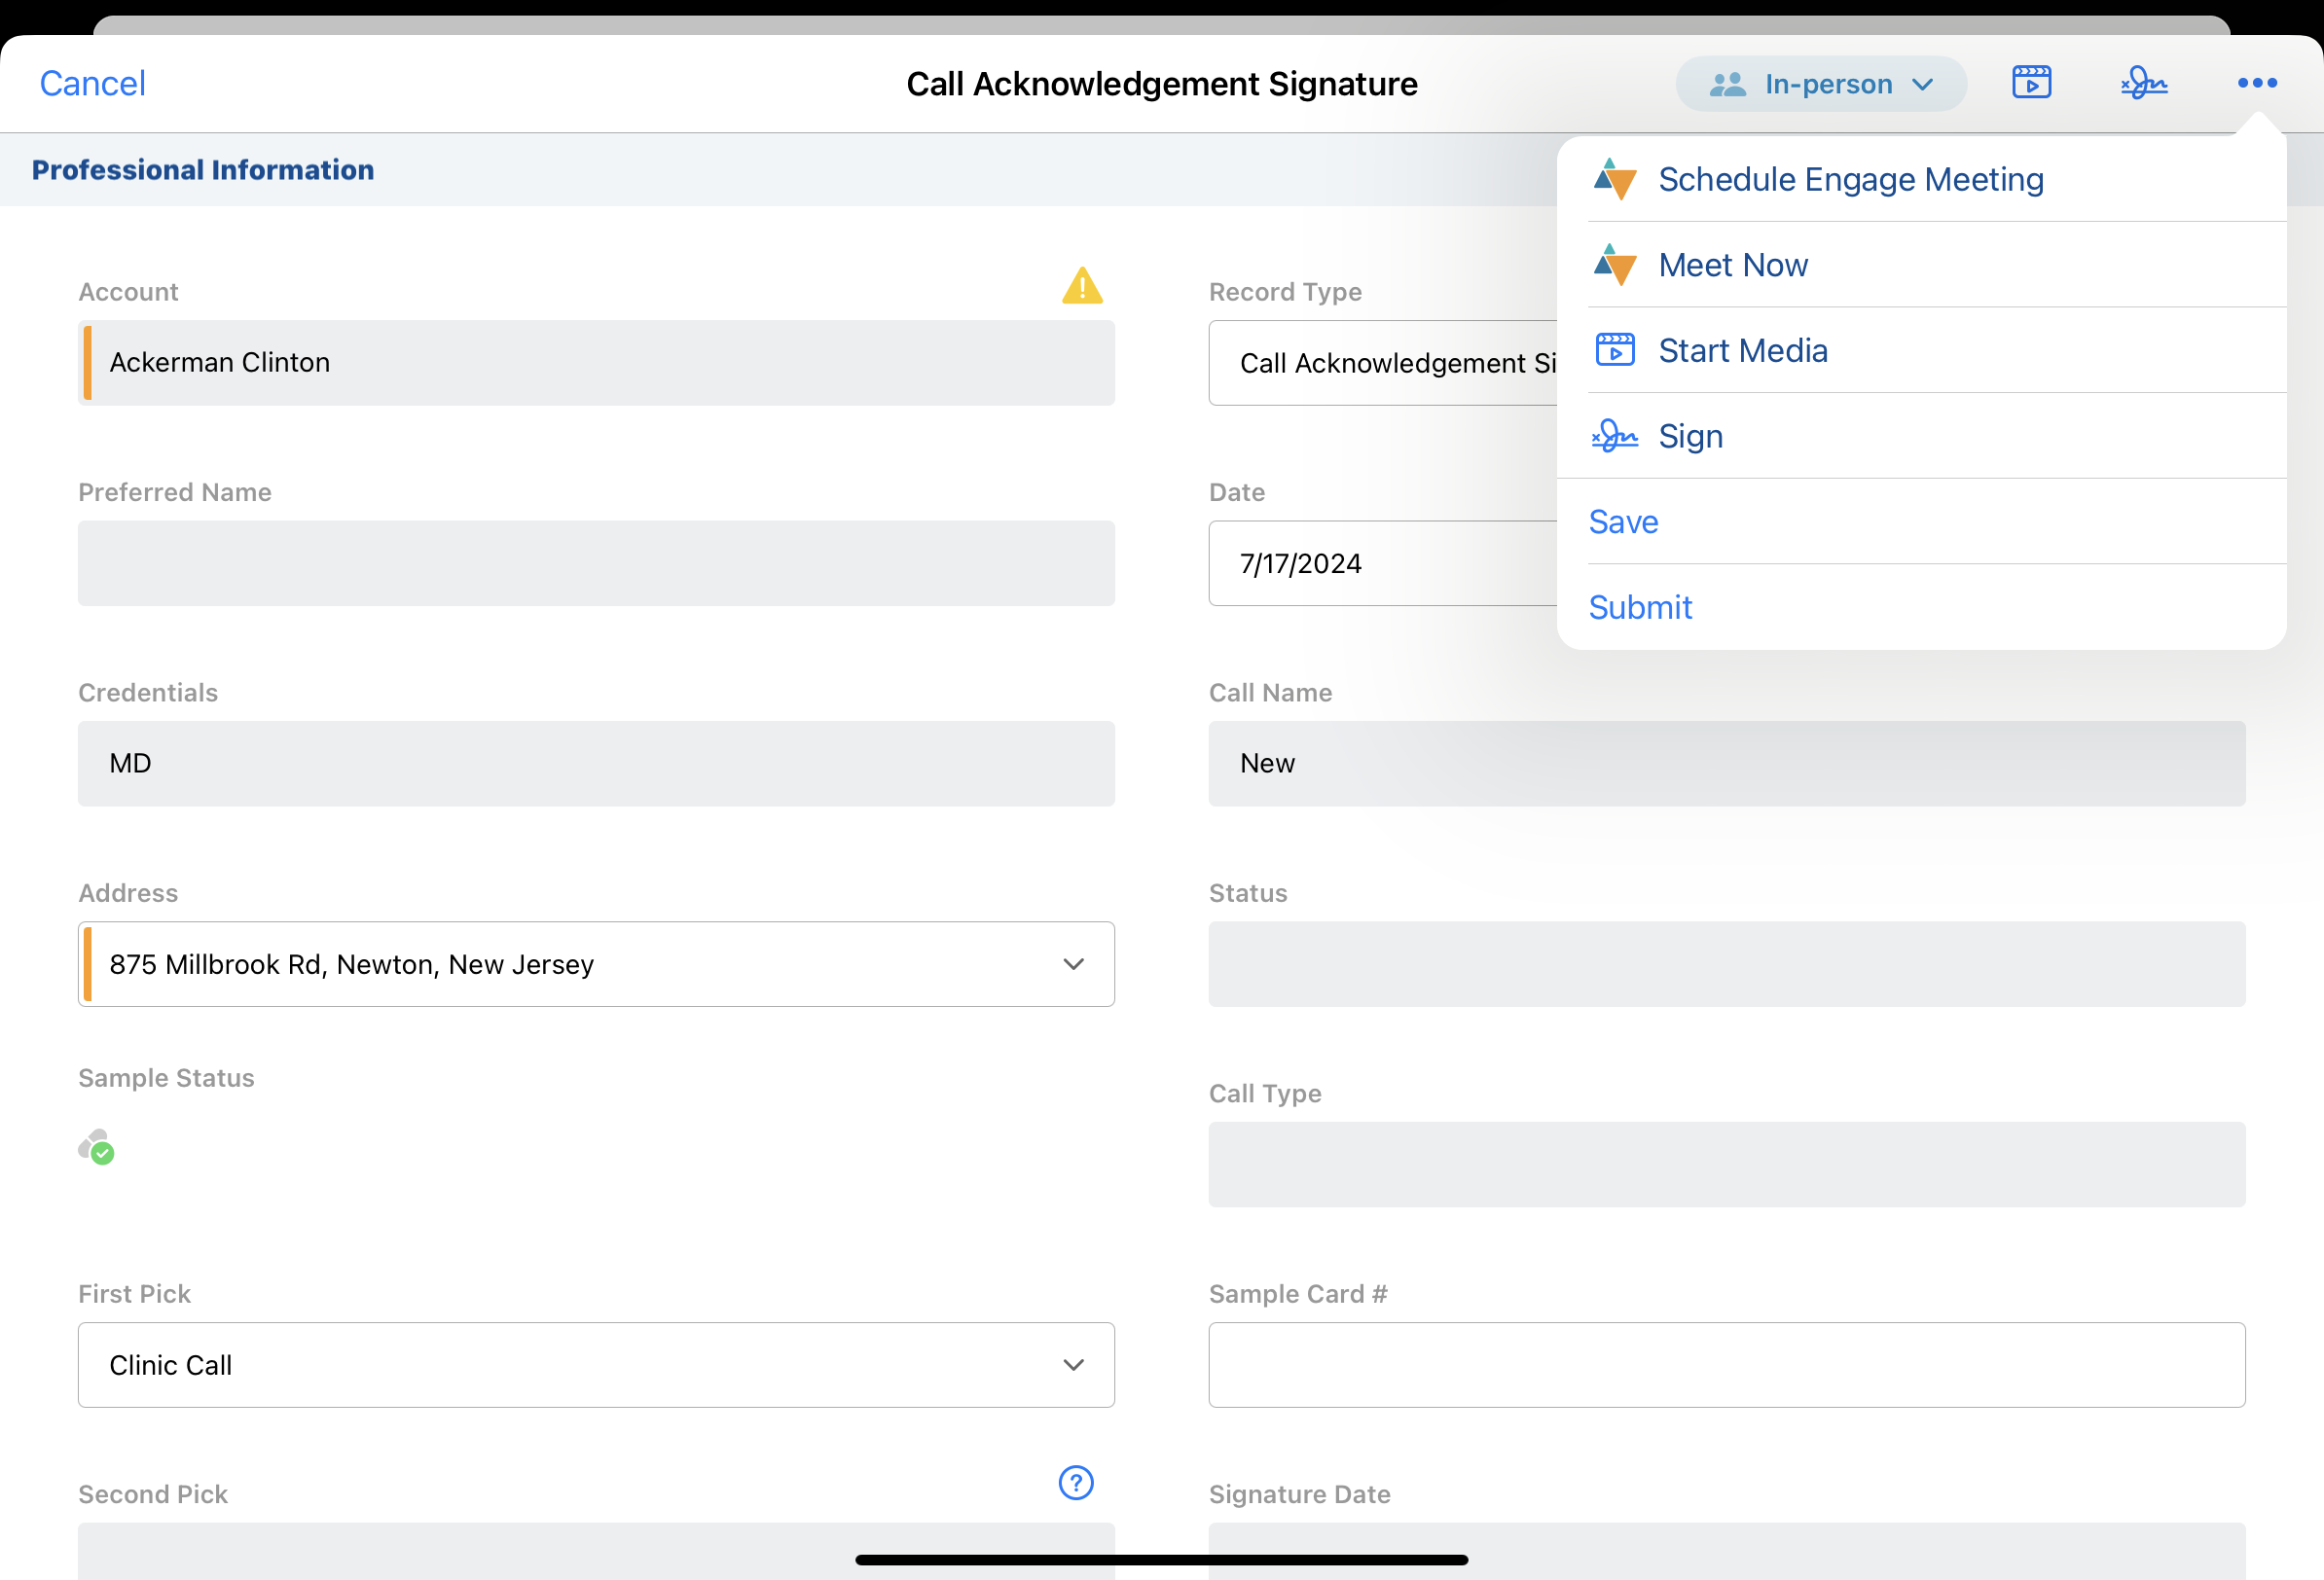Open the In-person call channel dropdown
The width and height of the screenshot is (2324, 1580).
point(1821,84)
